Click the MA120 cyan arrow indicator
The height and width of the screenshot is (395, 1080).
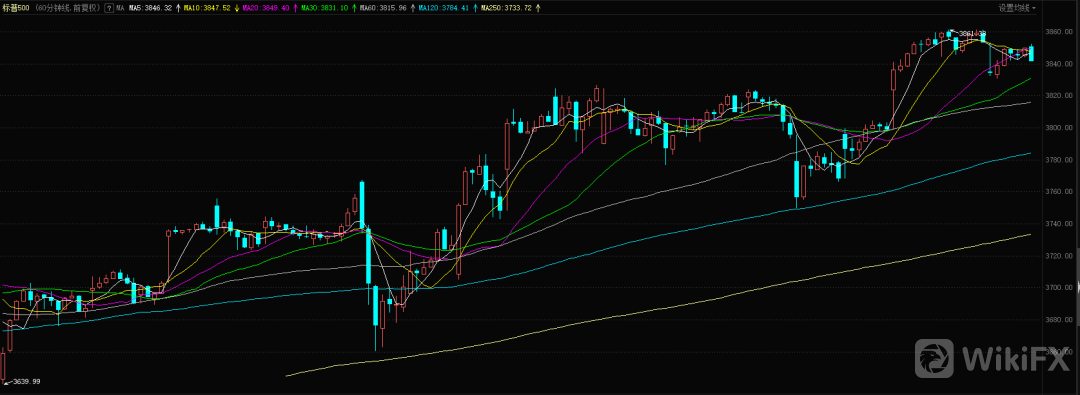point(476,8)
